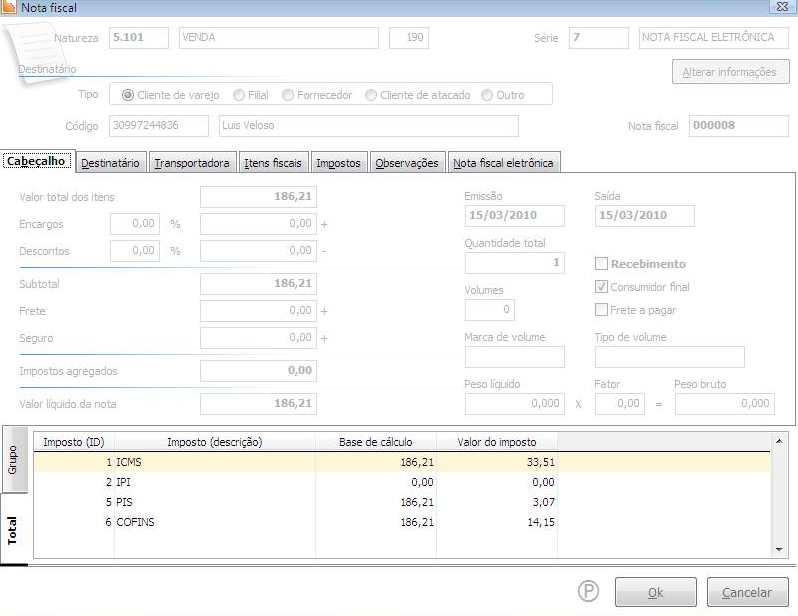This screenshot has height=616, width=798.
Task: Open the Nota fiscal eletrônica tab
Action: click(504, 163)
